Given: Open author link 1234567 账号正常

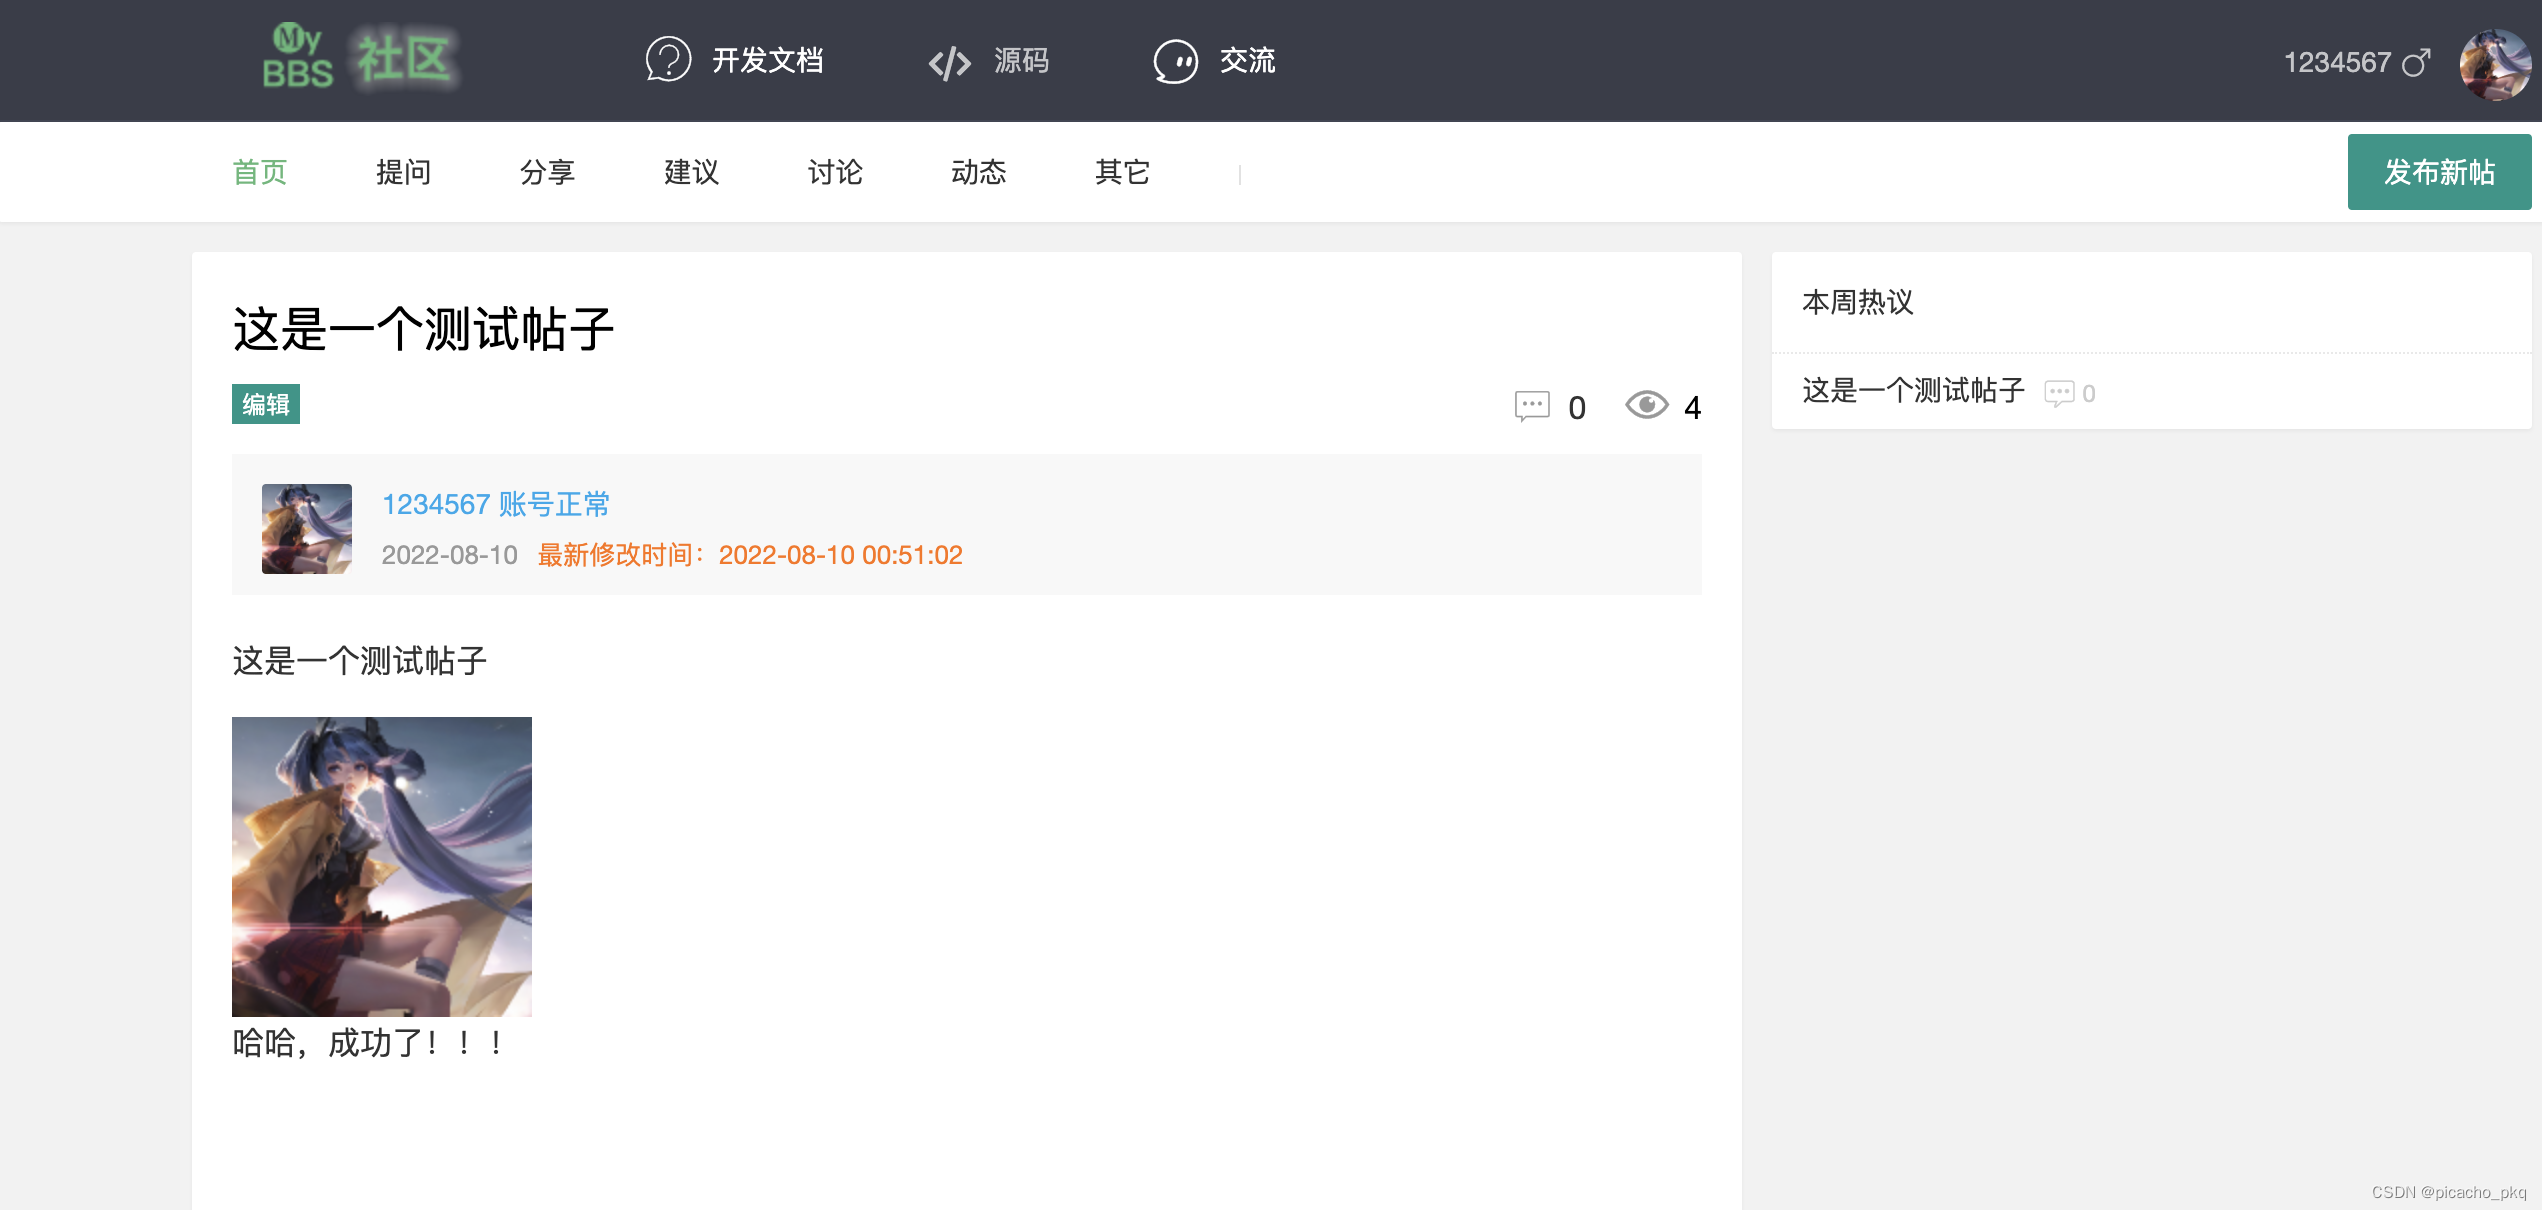Looking at the screenshot, I should coord(495,504).
